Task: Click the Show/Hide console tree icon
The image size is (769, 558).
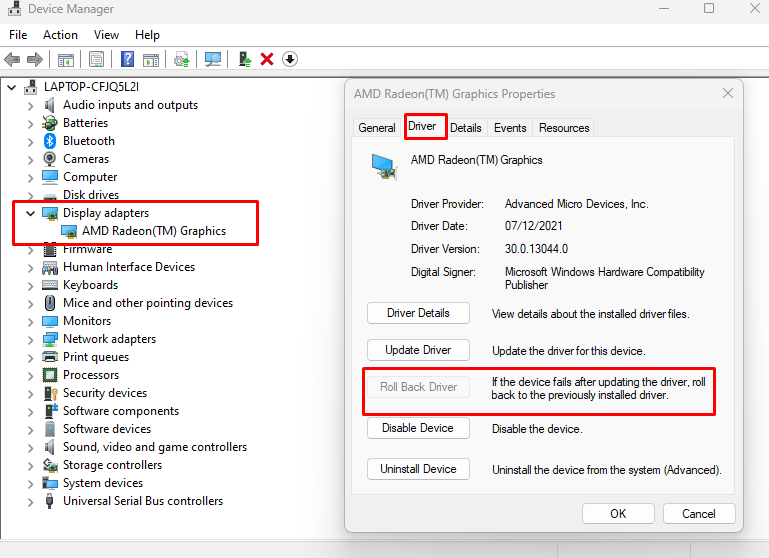Action: click(66, 60)
